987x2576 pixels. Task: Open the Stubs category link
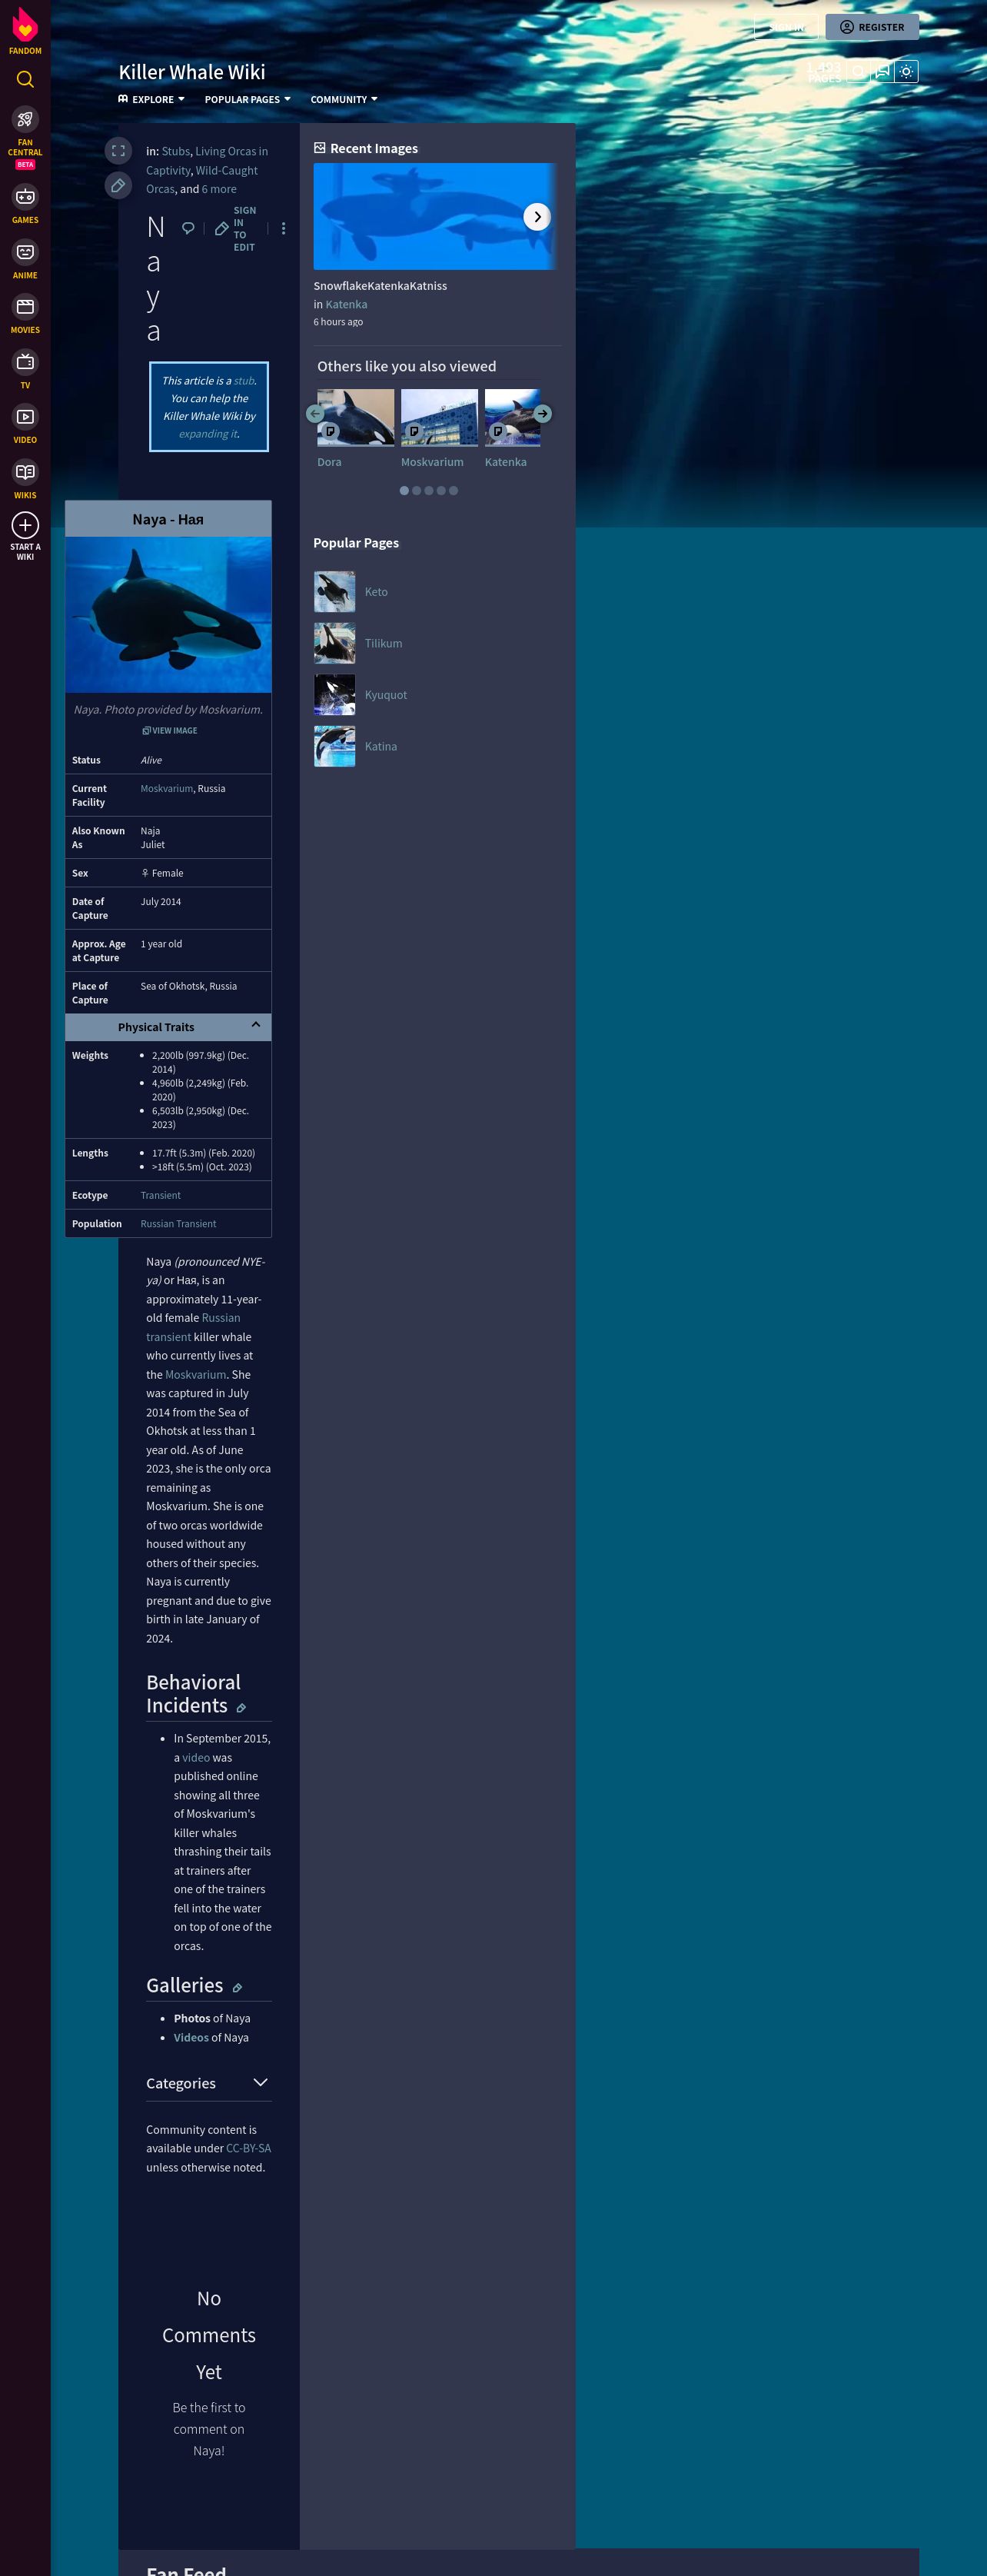click(x=176, y=151)
